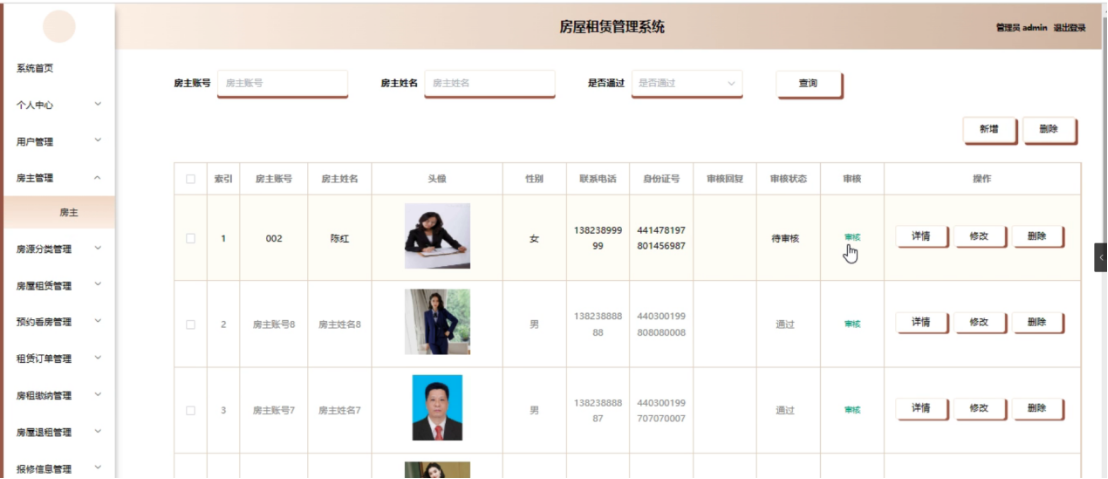Click the 审核状态 column header
The width and height of the screenshot is (1108, 479).
(x=789, y=179)
